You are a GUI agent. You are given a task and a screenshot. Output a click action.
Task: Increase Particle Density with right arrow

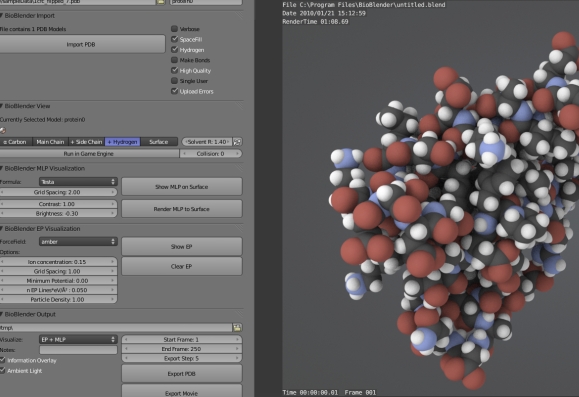(113, 300)
